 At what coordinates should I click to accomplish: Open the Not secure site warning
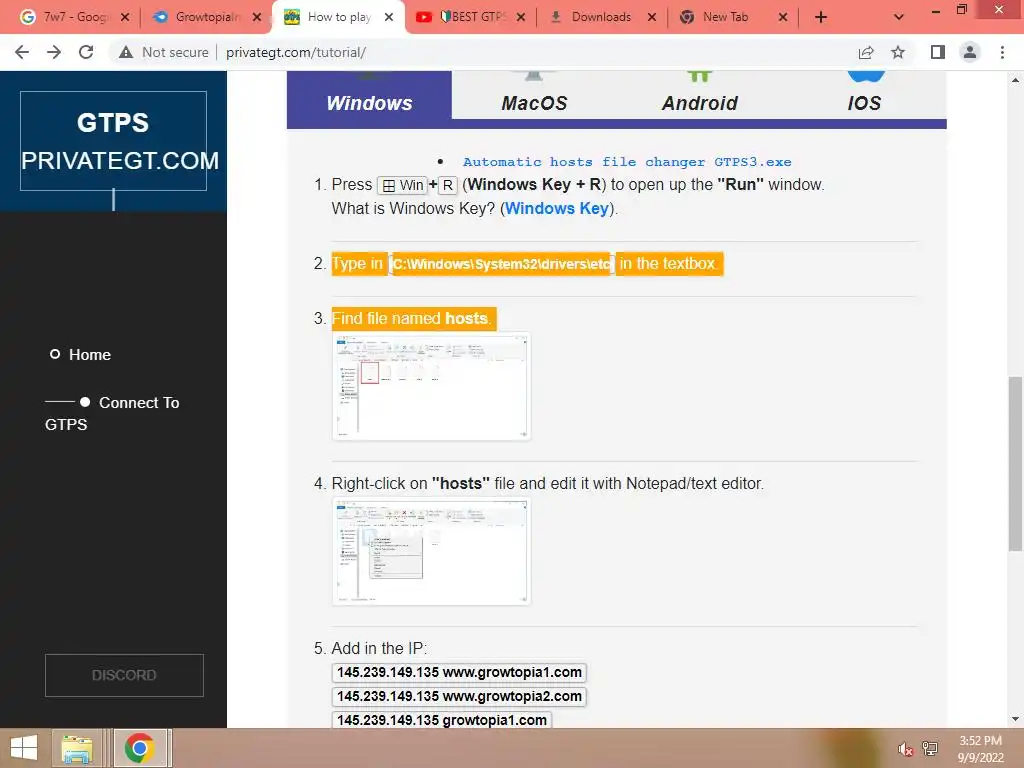pos(164,52)
